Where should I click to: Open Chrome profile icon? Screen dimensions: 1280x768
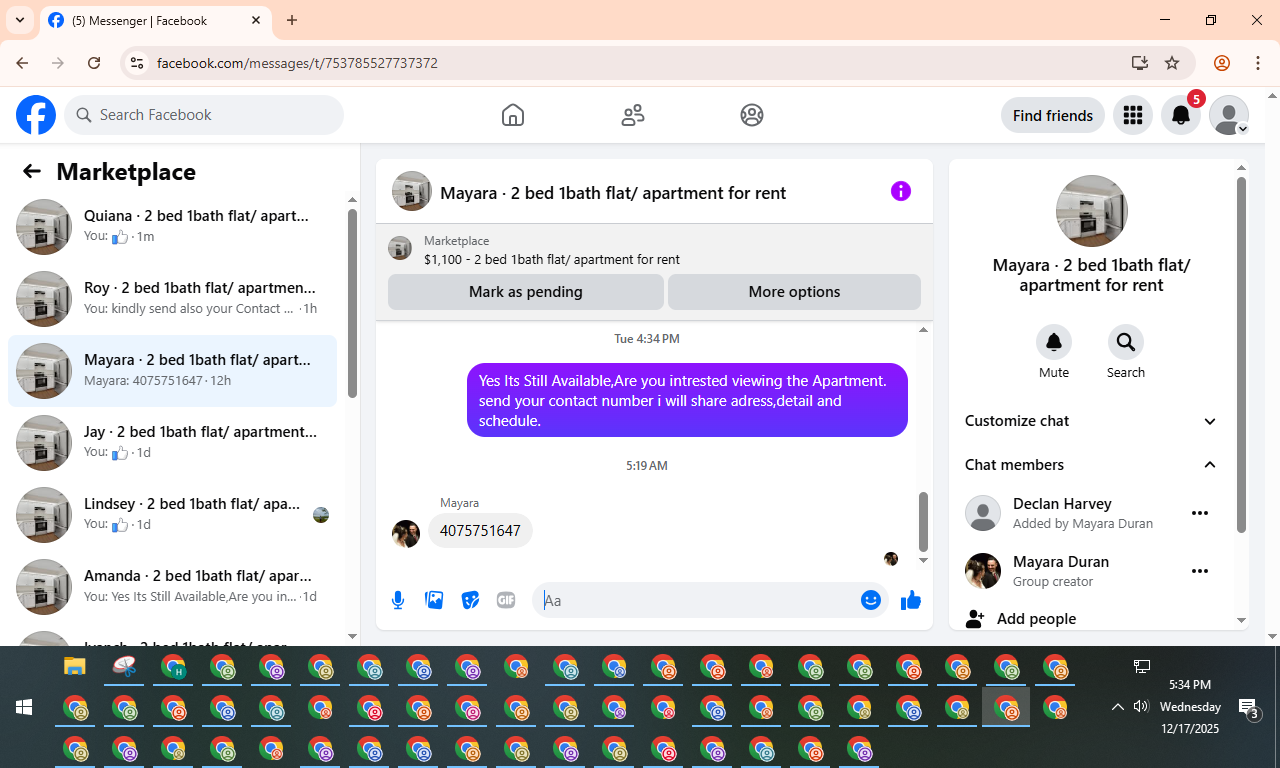[x=1222, y=63]
